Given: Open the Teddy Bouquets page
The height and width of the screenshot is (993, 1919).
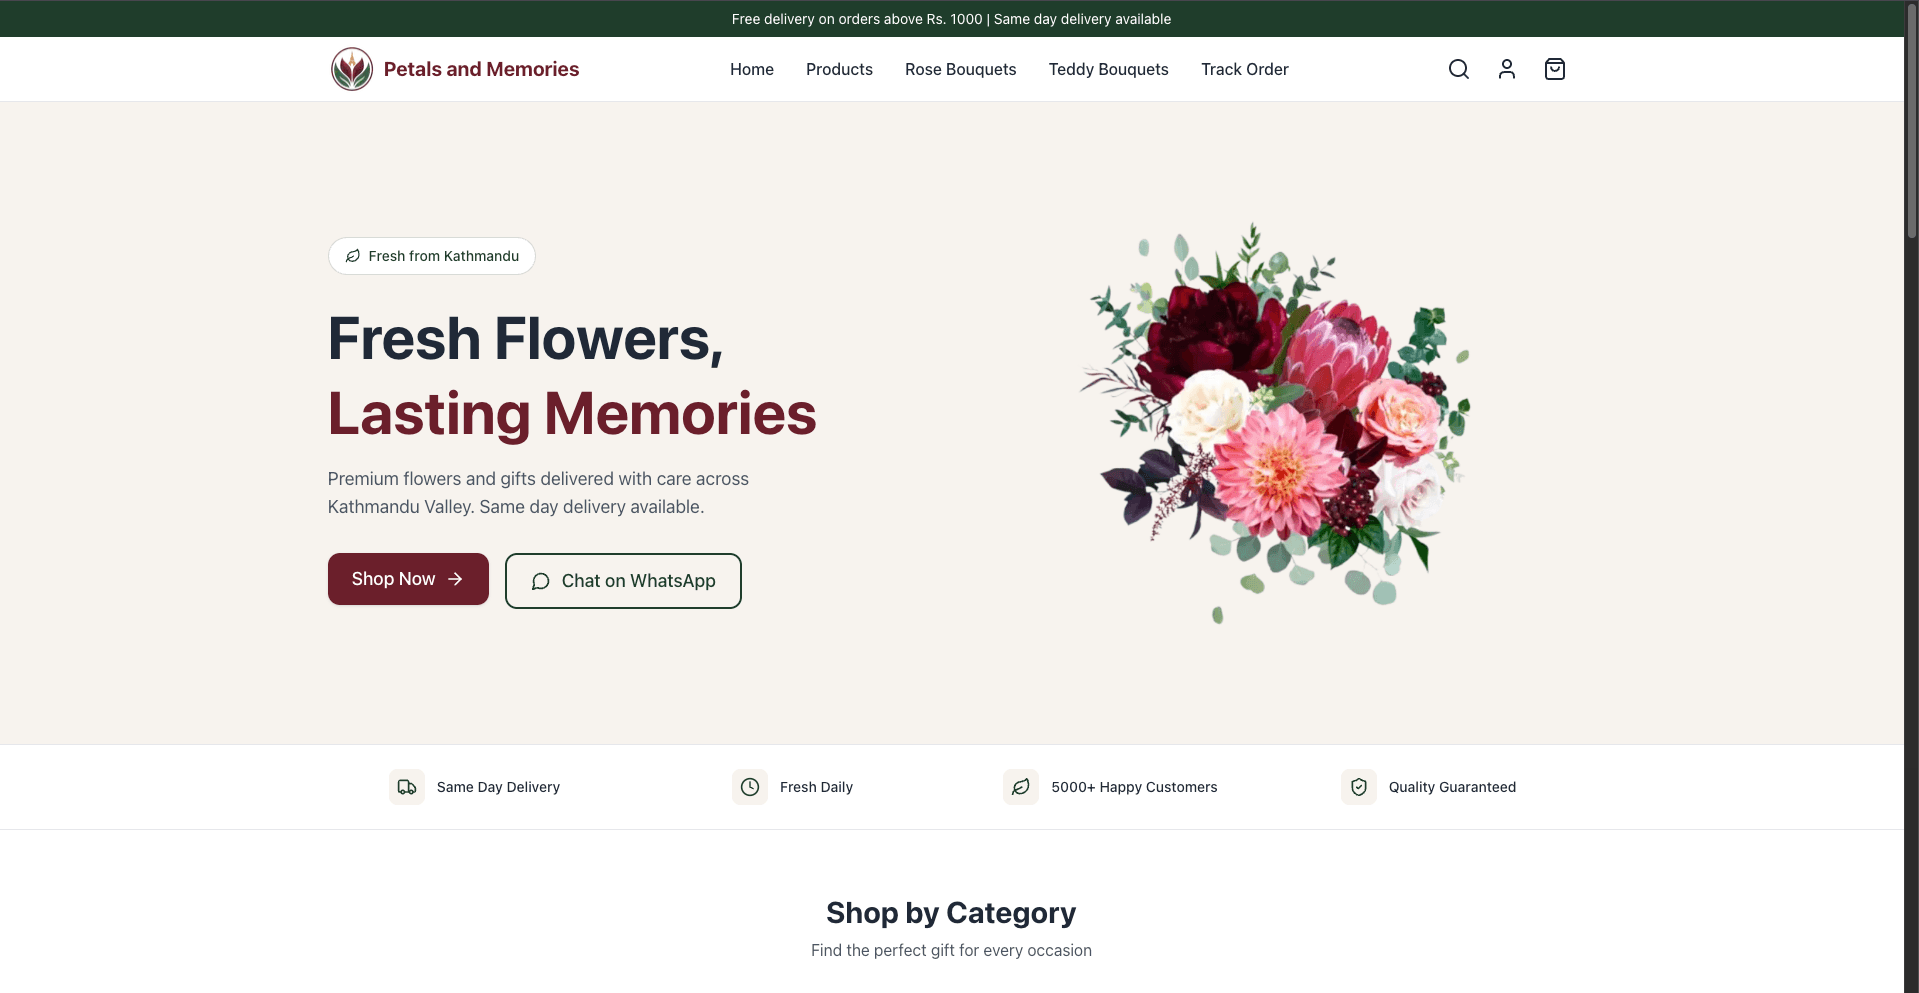Looking at the screenshot, I should pos(1109,69).
